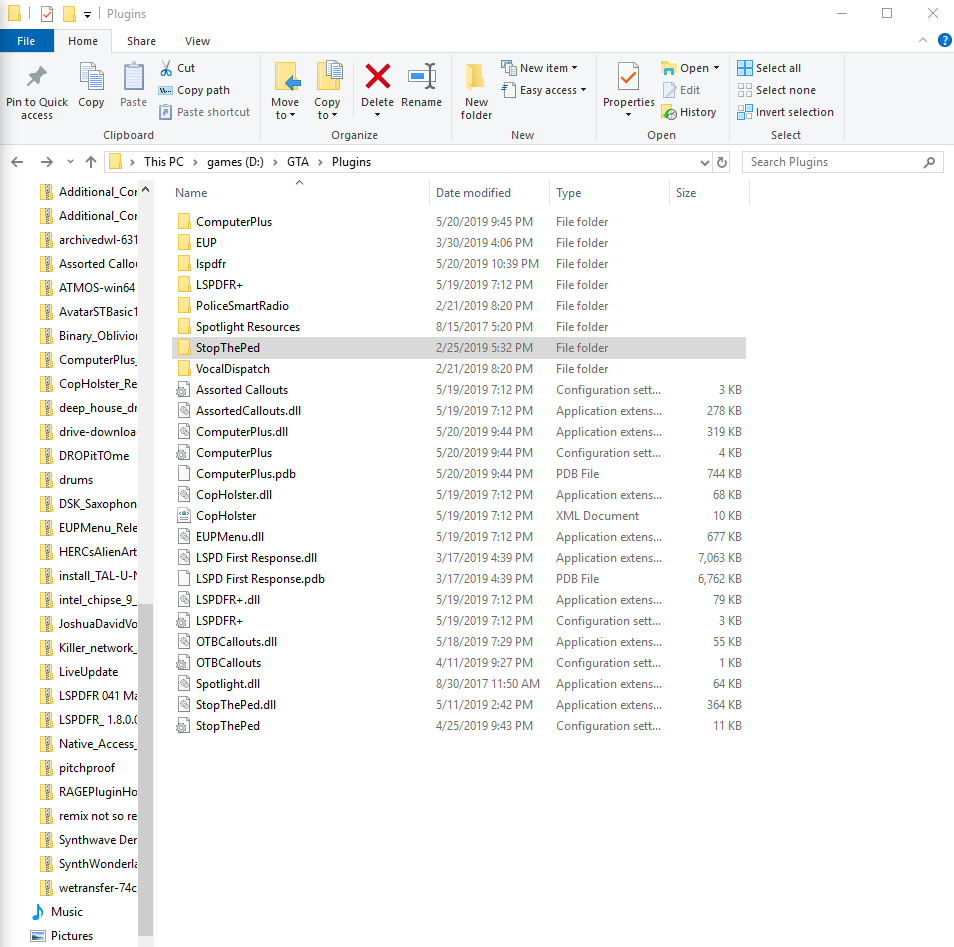Click Copy path in the ribbon
The height and width of the screenshot is (947, 954).
[194, 90]
